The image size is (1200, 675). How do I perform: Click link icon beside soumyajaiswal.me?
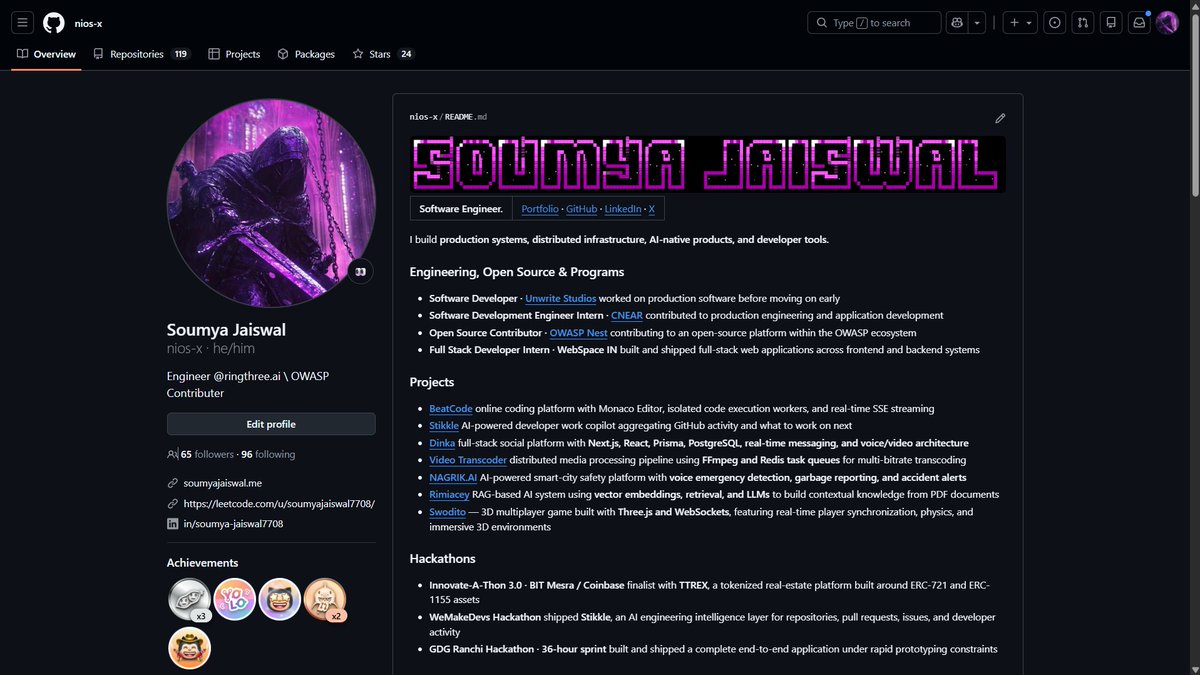pyautogui.click(x=173, y=483)
